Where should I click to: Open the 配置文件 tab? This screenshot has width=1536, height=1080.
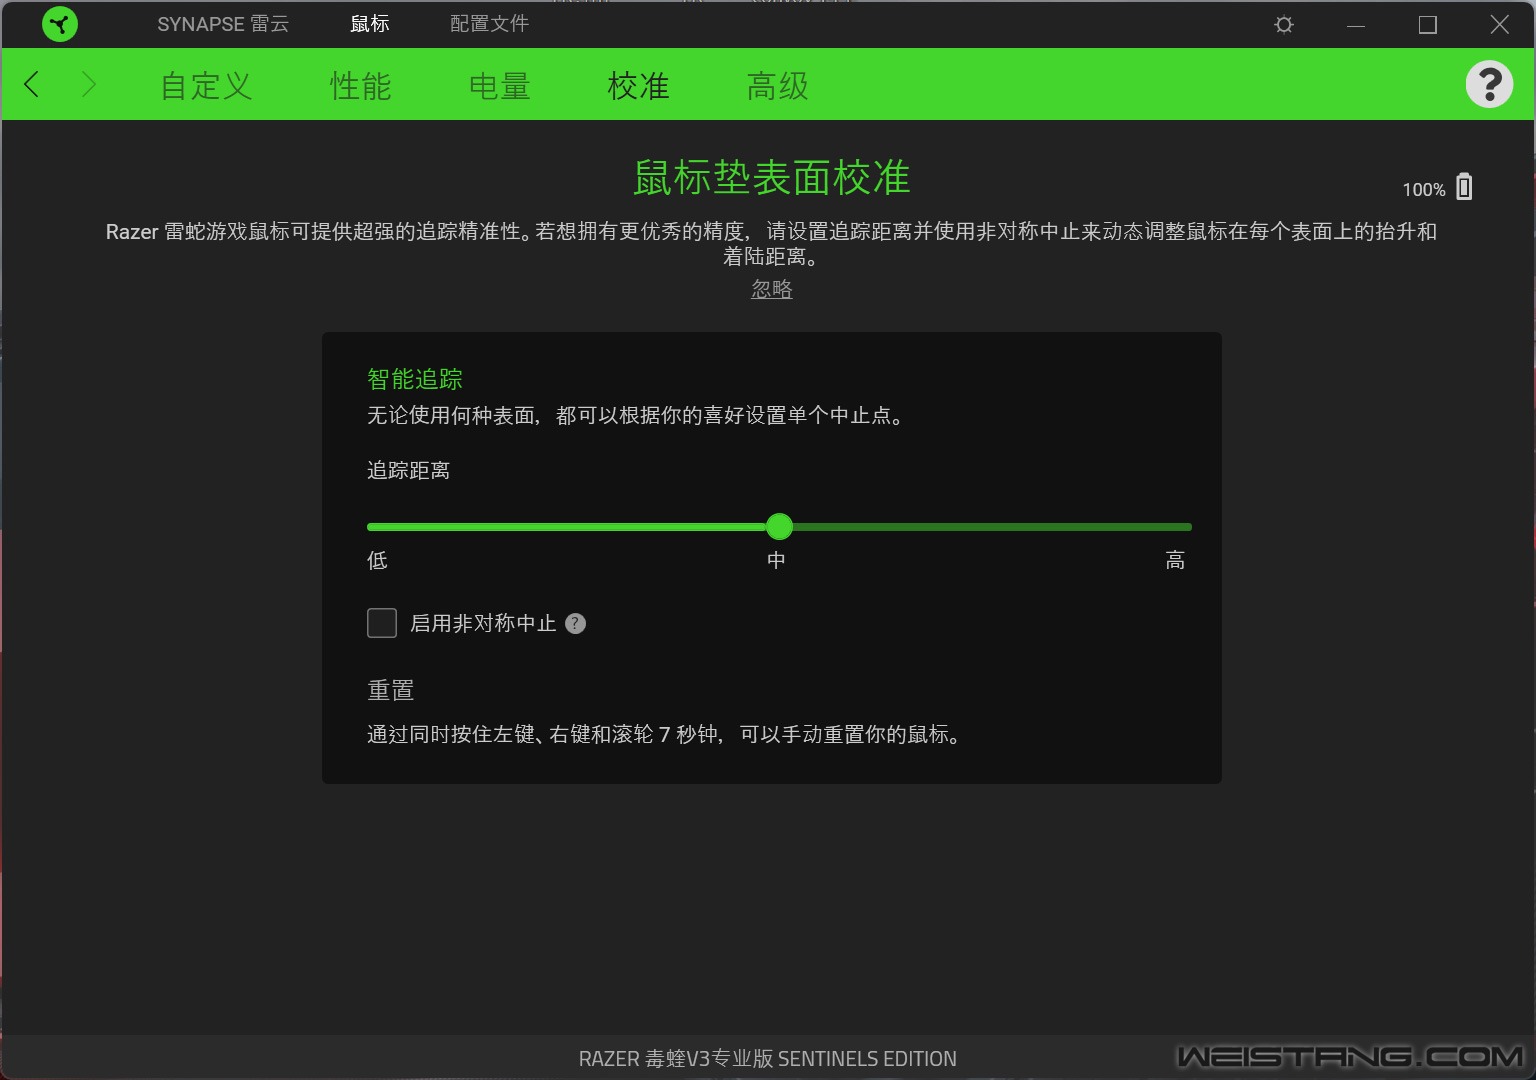[489, 24]
